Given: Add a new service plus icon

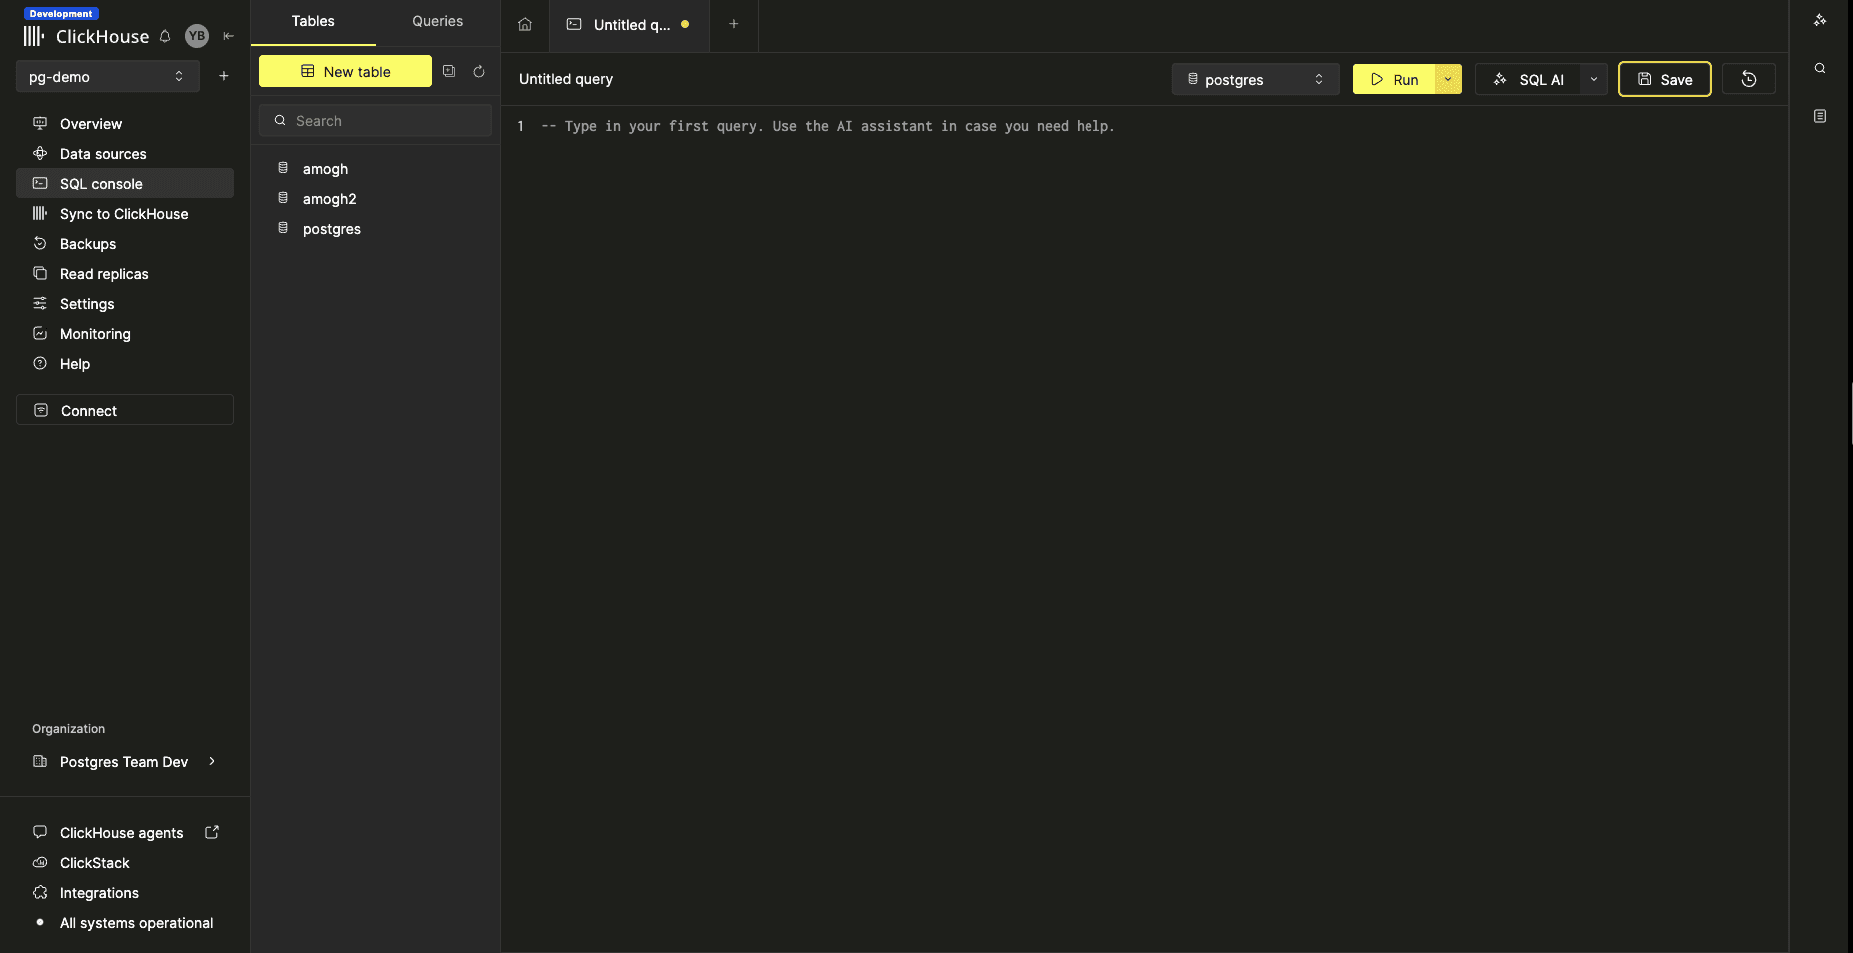Looking at the screenshot, I should tap(224, 76).
